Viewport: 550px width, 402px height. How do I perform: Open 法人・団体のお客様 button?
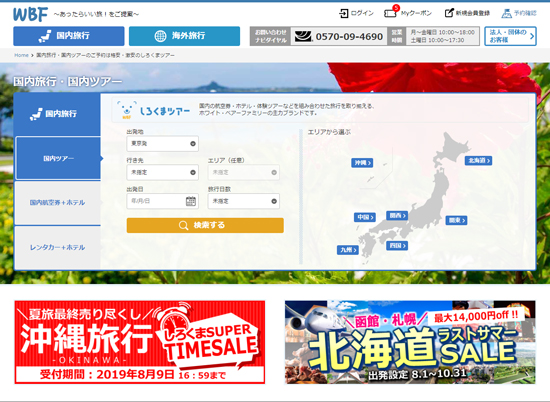[510, 36]
